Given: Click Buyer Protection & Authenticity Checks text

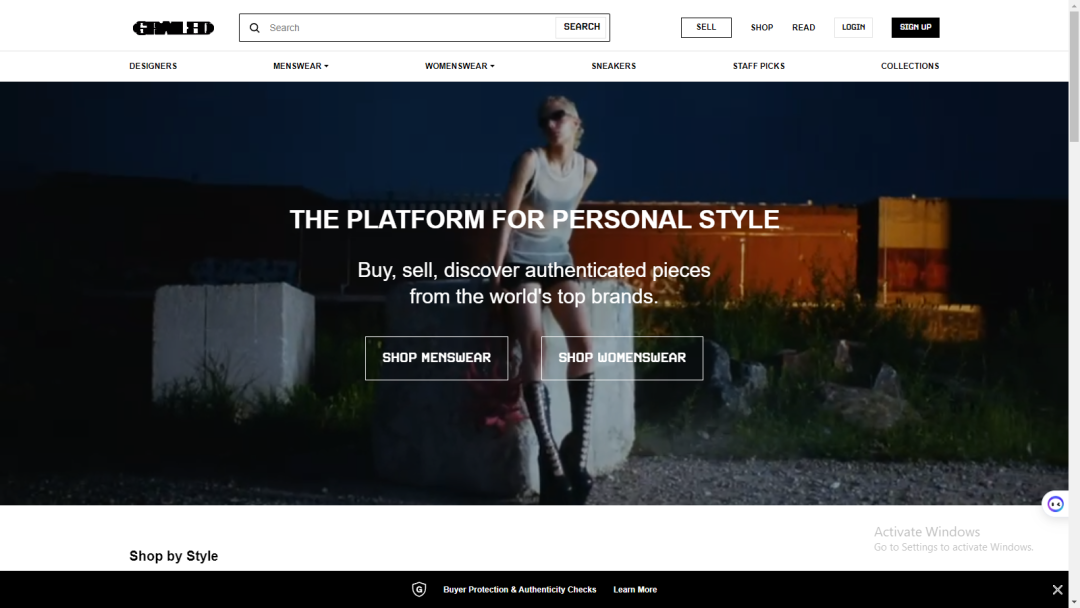Looking at the screenshot, I should [519, 589].
